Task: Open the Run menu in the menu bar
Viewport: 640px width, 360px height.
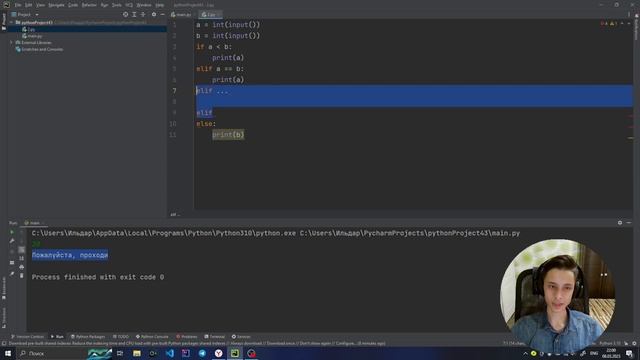Action: click(x=104, y=5)
